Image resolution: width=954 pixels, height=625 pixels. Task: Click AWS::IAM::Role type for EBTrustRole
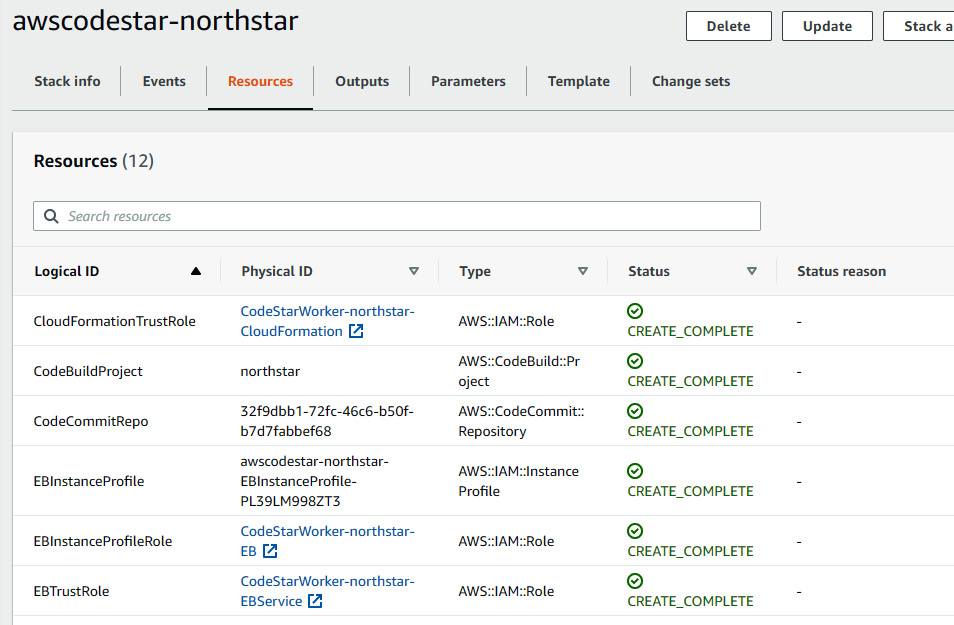[506, 590]
